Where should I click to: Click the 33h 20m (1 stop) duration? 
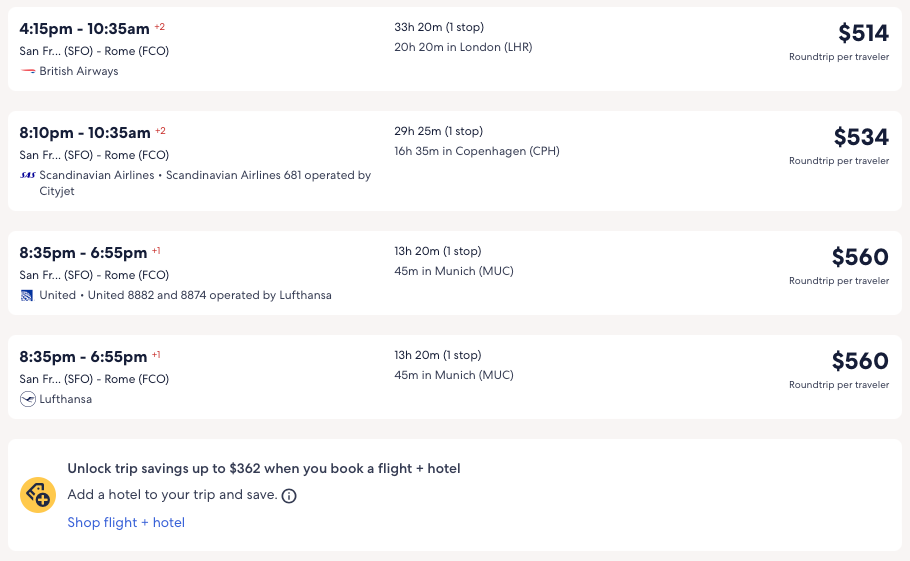click(x=439, y=28)
